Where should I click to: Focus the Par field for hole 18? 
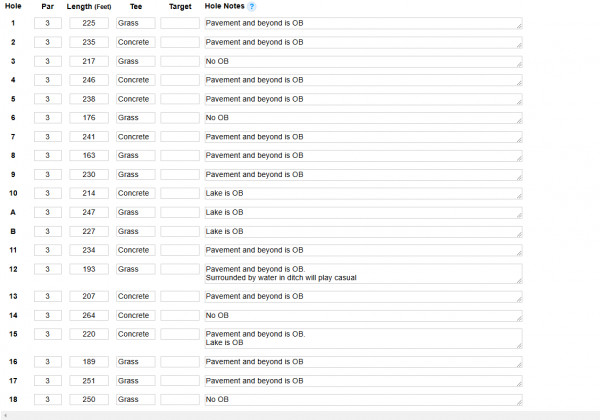pyautogui.click(x=47, y=399)
